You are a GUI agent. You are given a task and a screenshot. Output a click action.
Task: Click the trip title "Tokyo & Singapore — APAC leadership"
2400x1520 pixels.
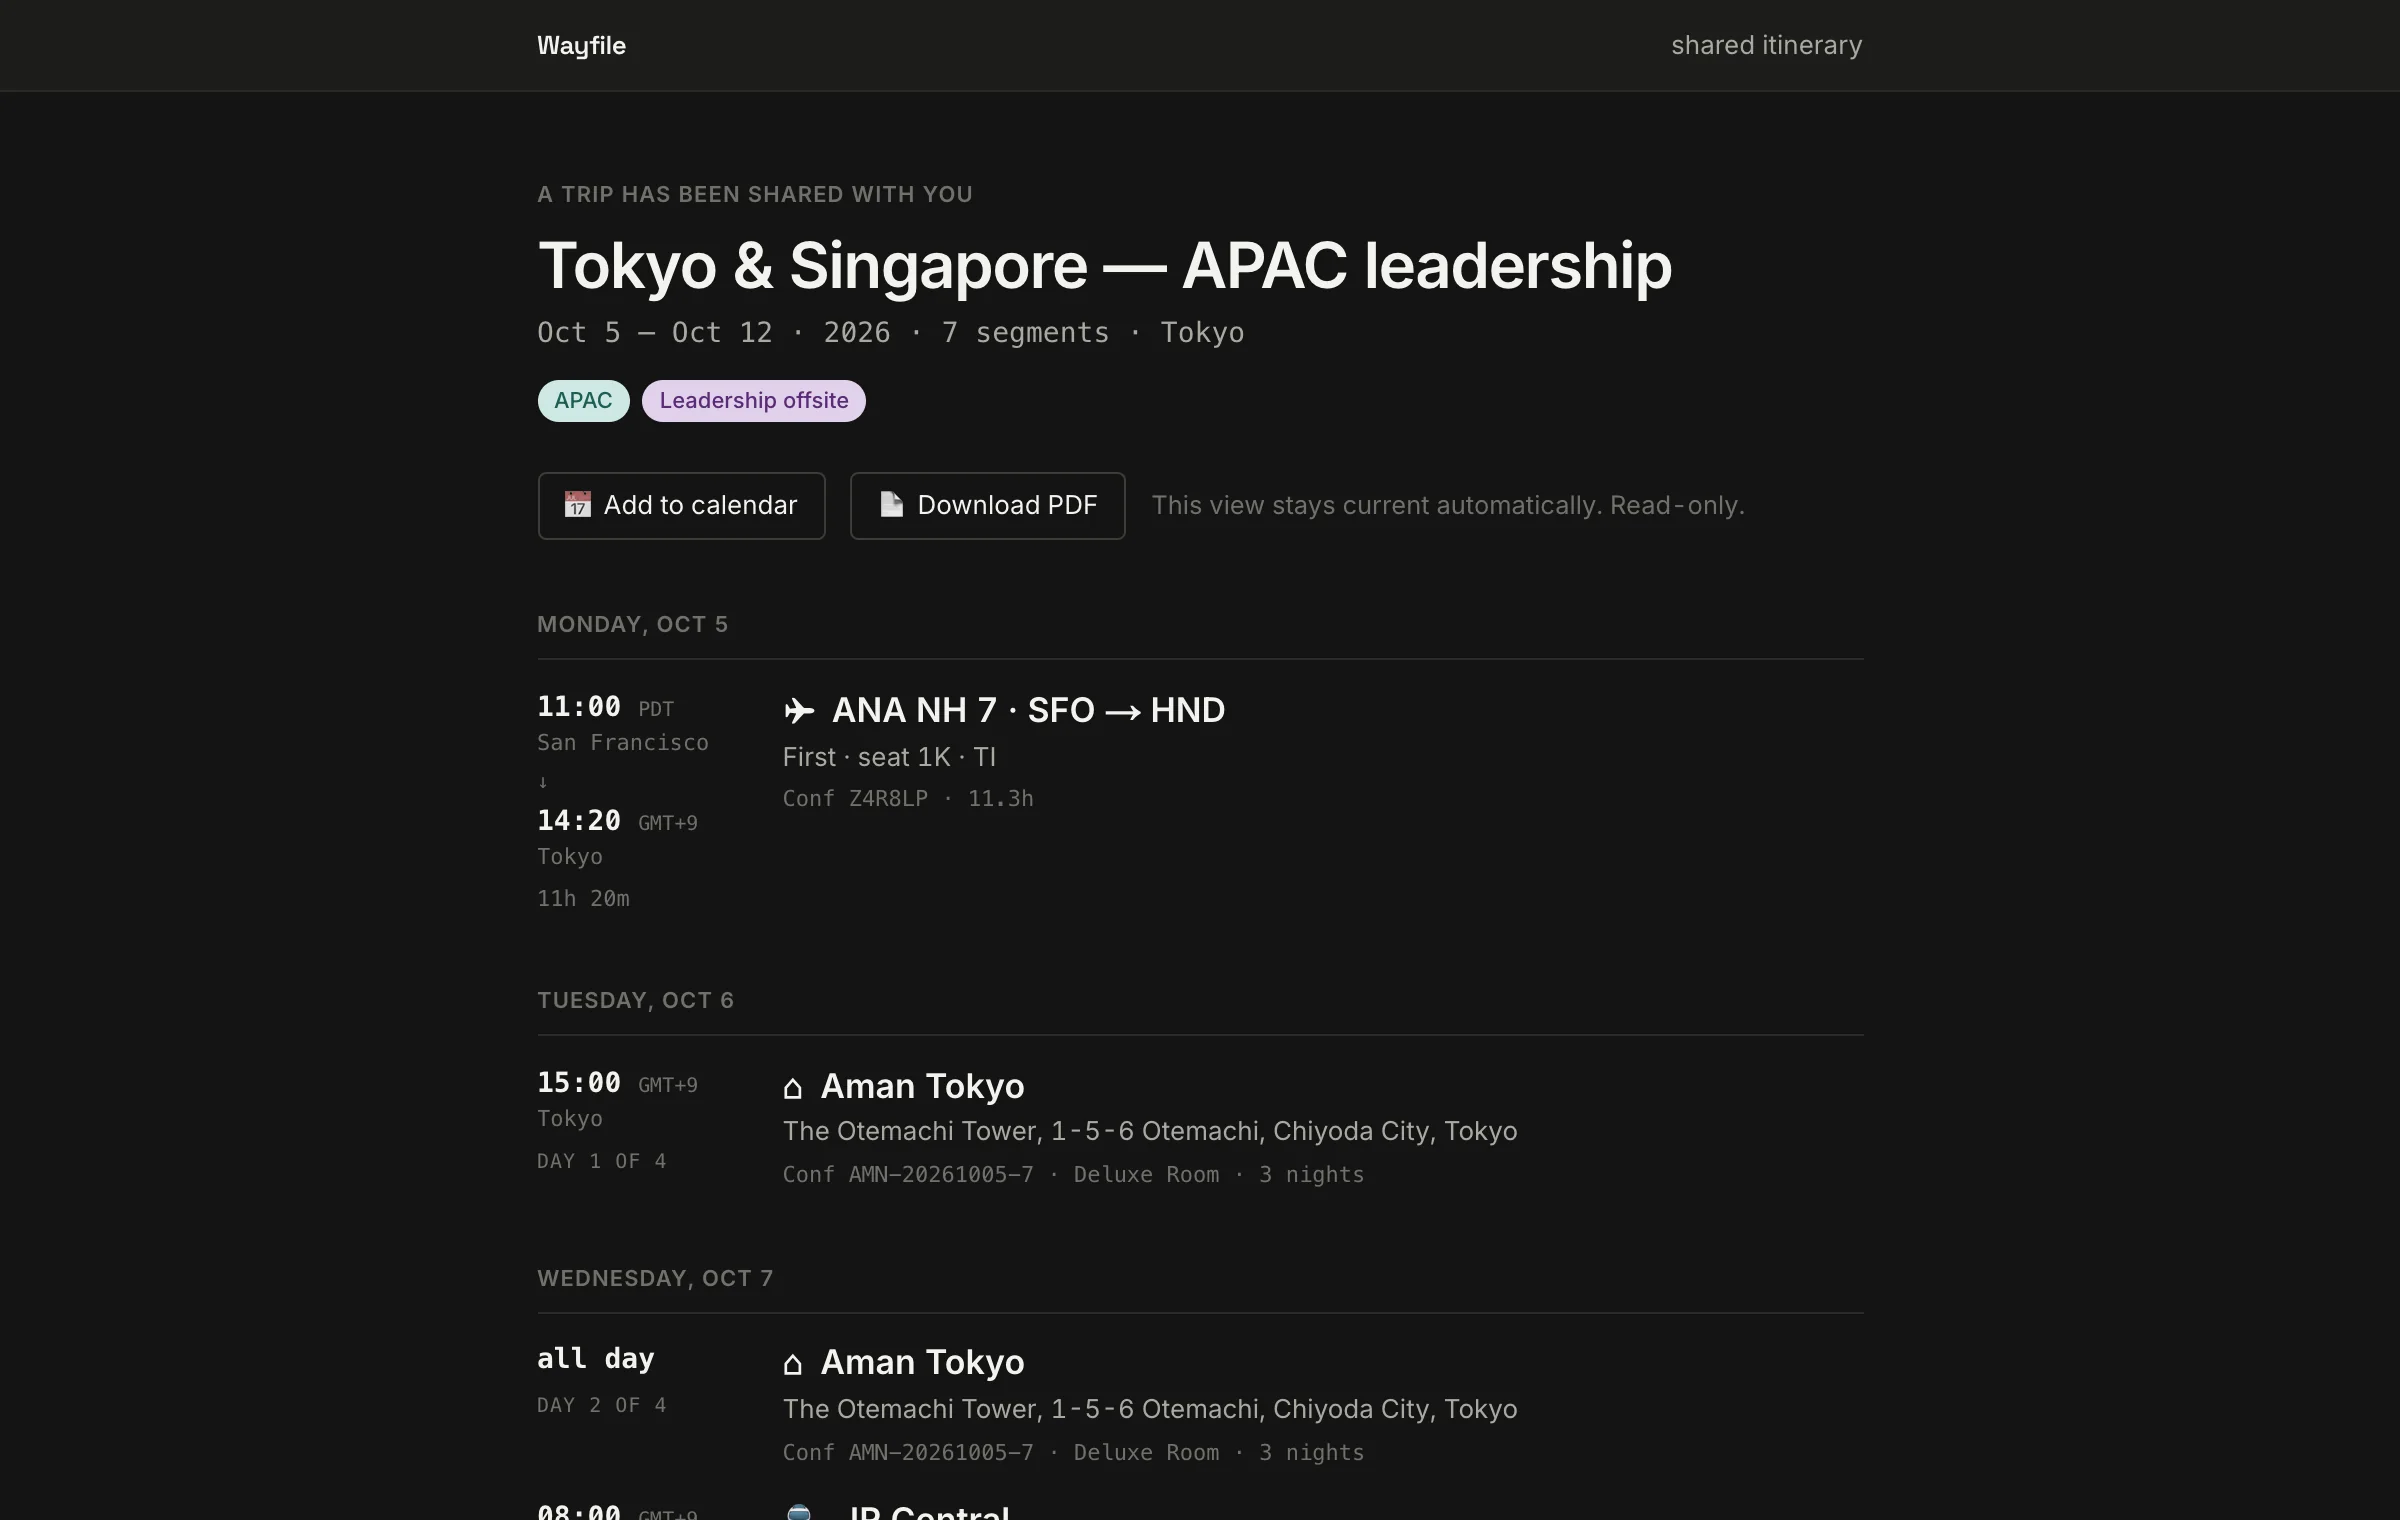click(x=1104, y=266)
